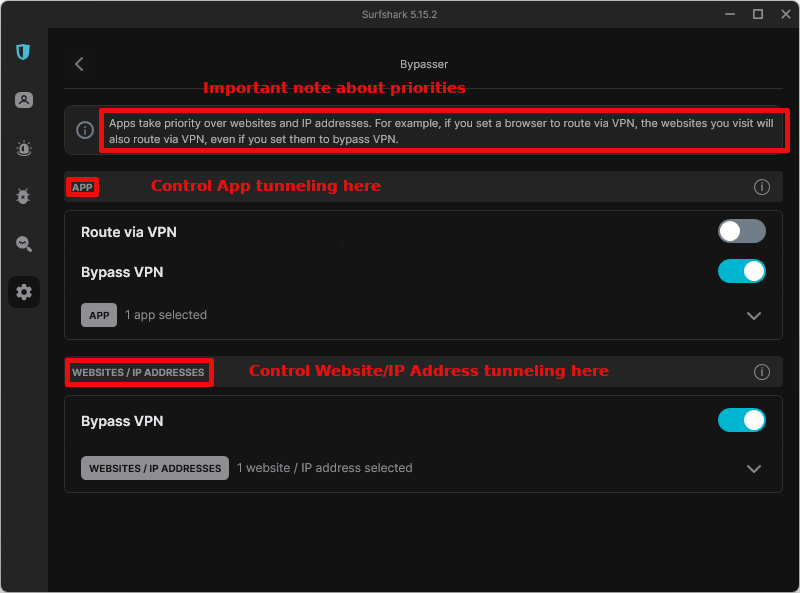
Task: Turn off Bypass VPN for apps
Action: pos(742,271)
